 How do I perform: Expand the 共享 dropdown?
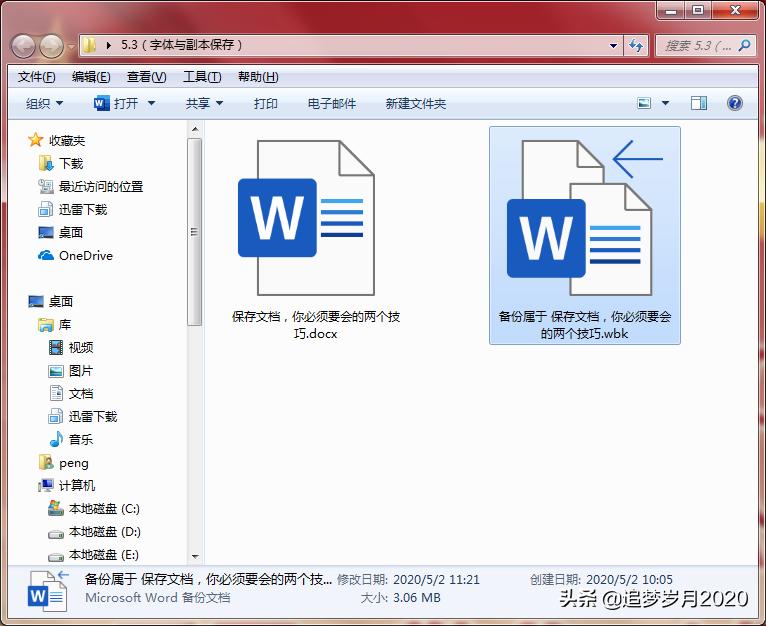[204, 103]
